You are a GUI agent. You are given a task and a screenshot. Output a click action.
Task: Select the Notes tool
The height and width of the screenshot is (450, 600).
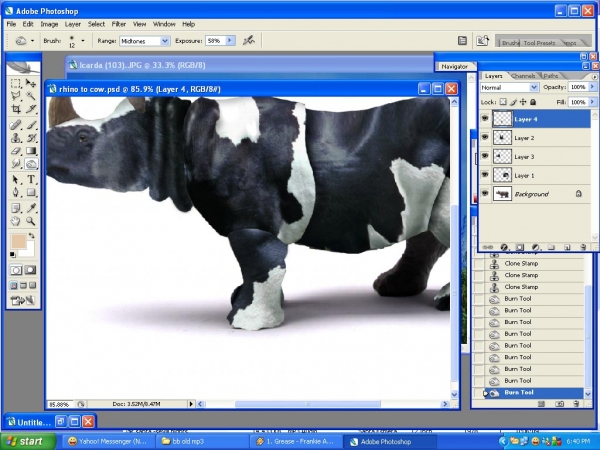tap(16, 208)
